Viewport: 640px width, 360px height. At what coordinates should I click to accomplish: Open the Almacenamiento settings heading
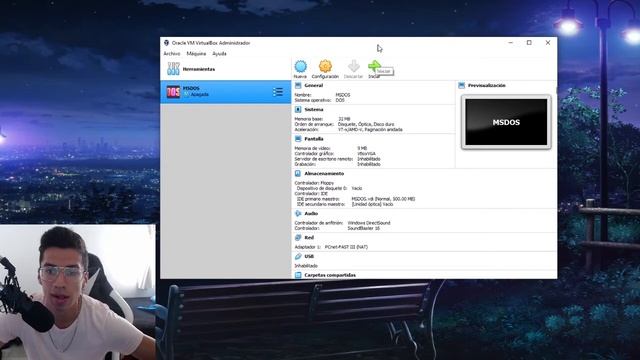(324, 173)
